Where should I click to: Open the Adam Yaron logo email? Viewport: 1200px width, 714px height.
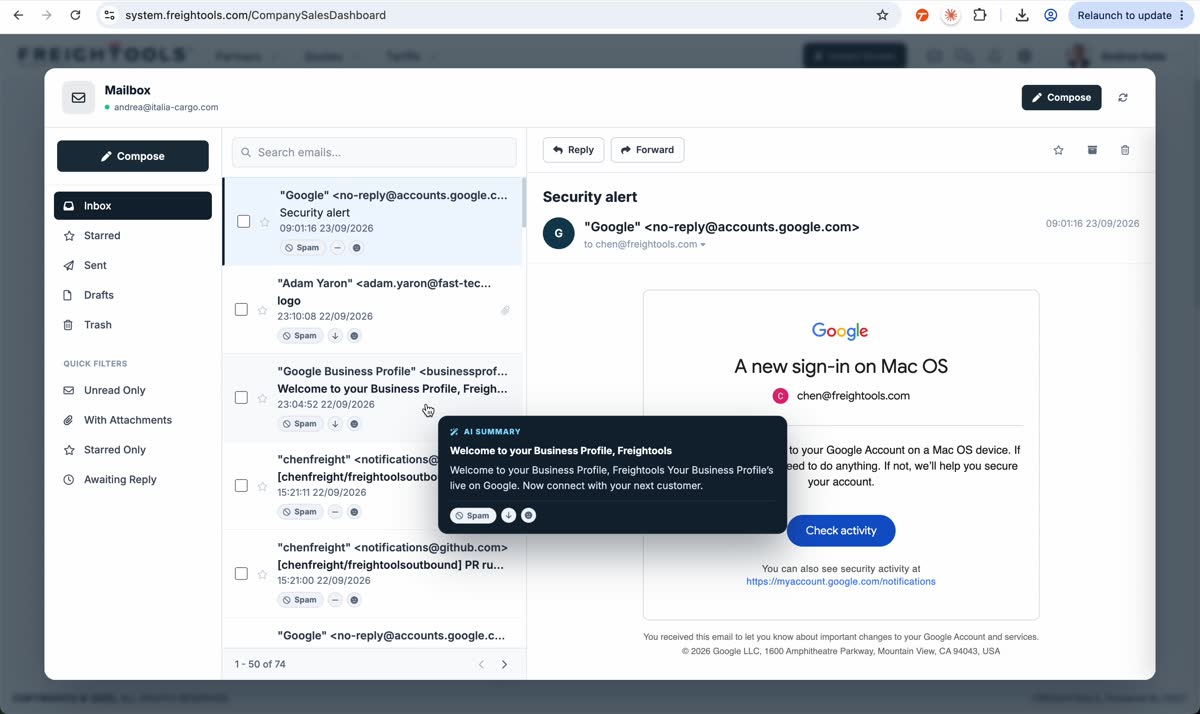(x=372, y=310)
